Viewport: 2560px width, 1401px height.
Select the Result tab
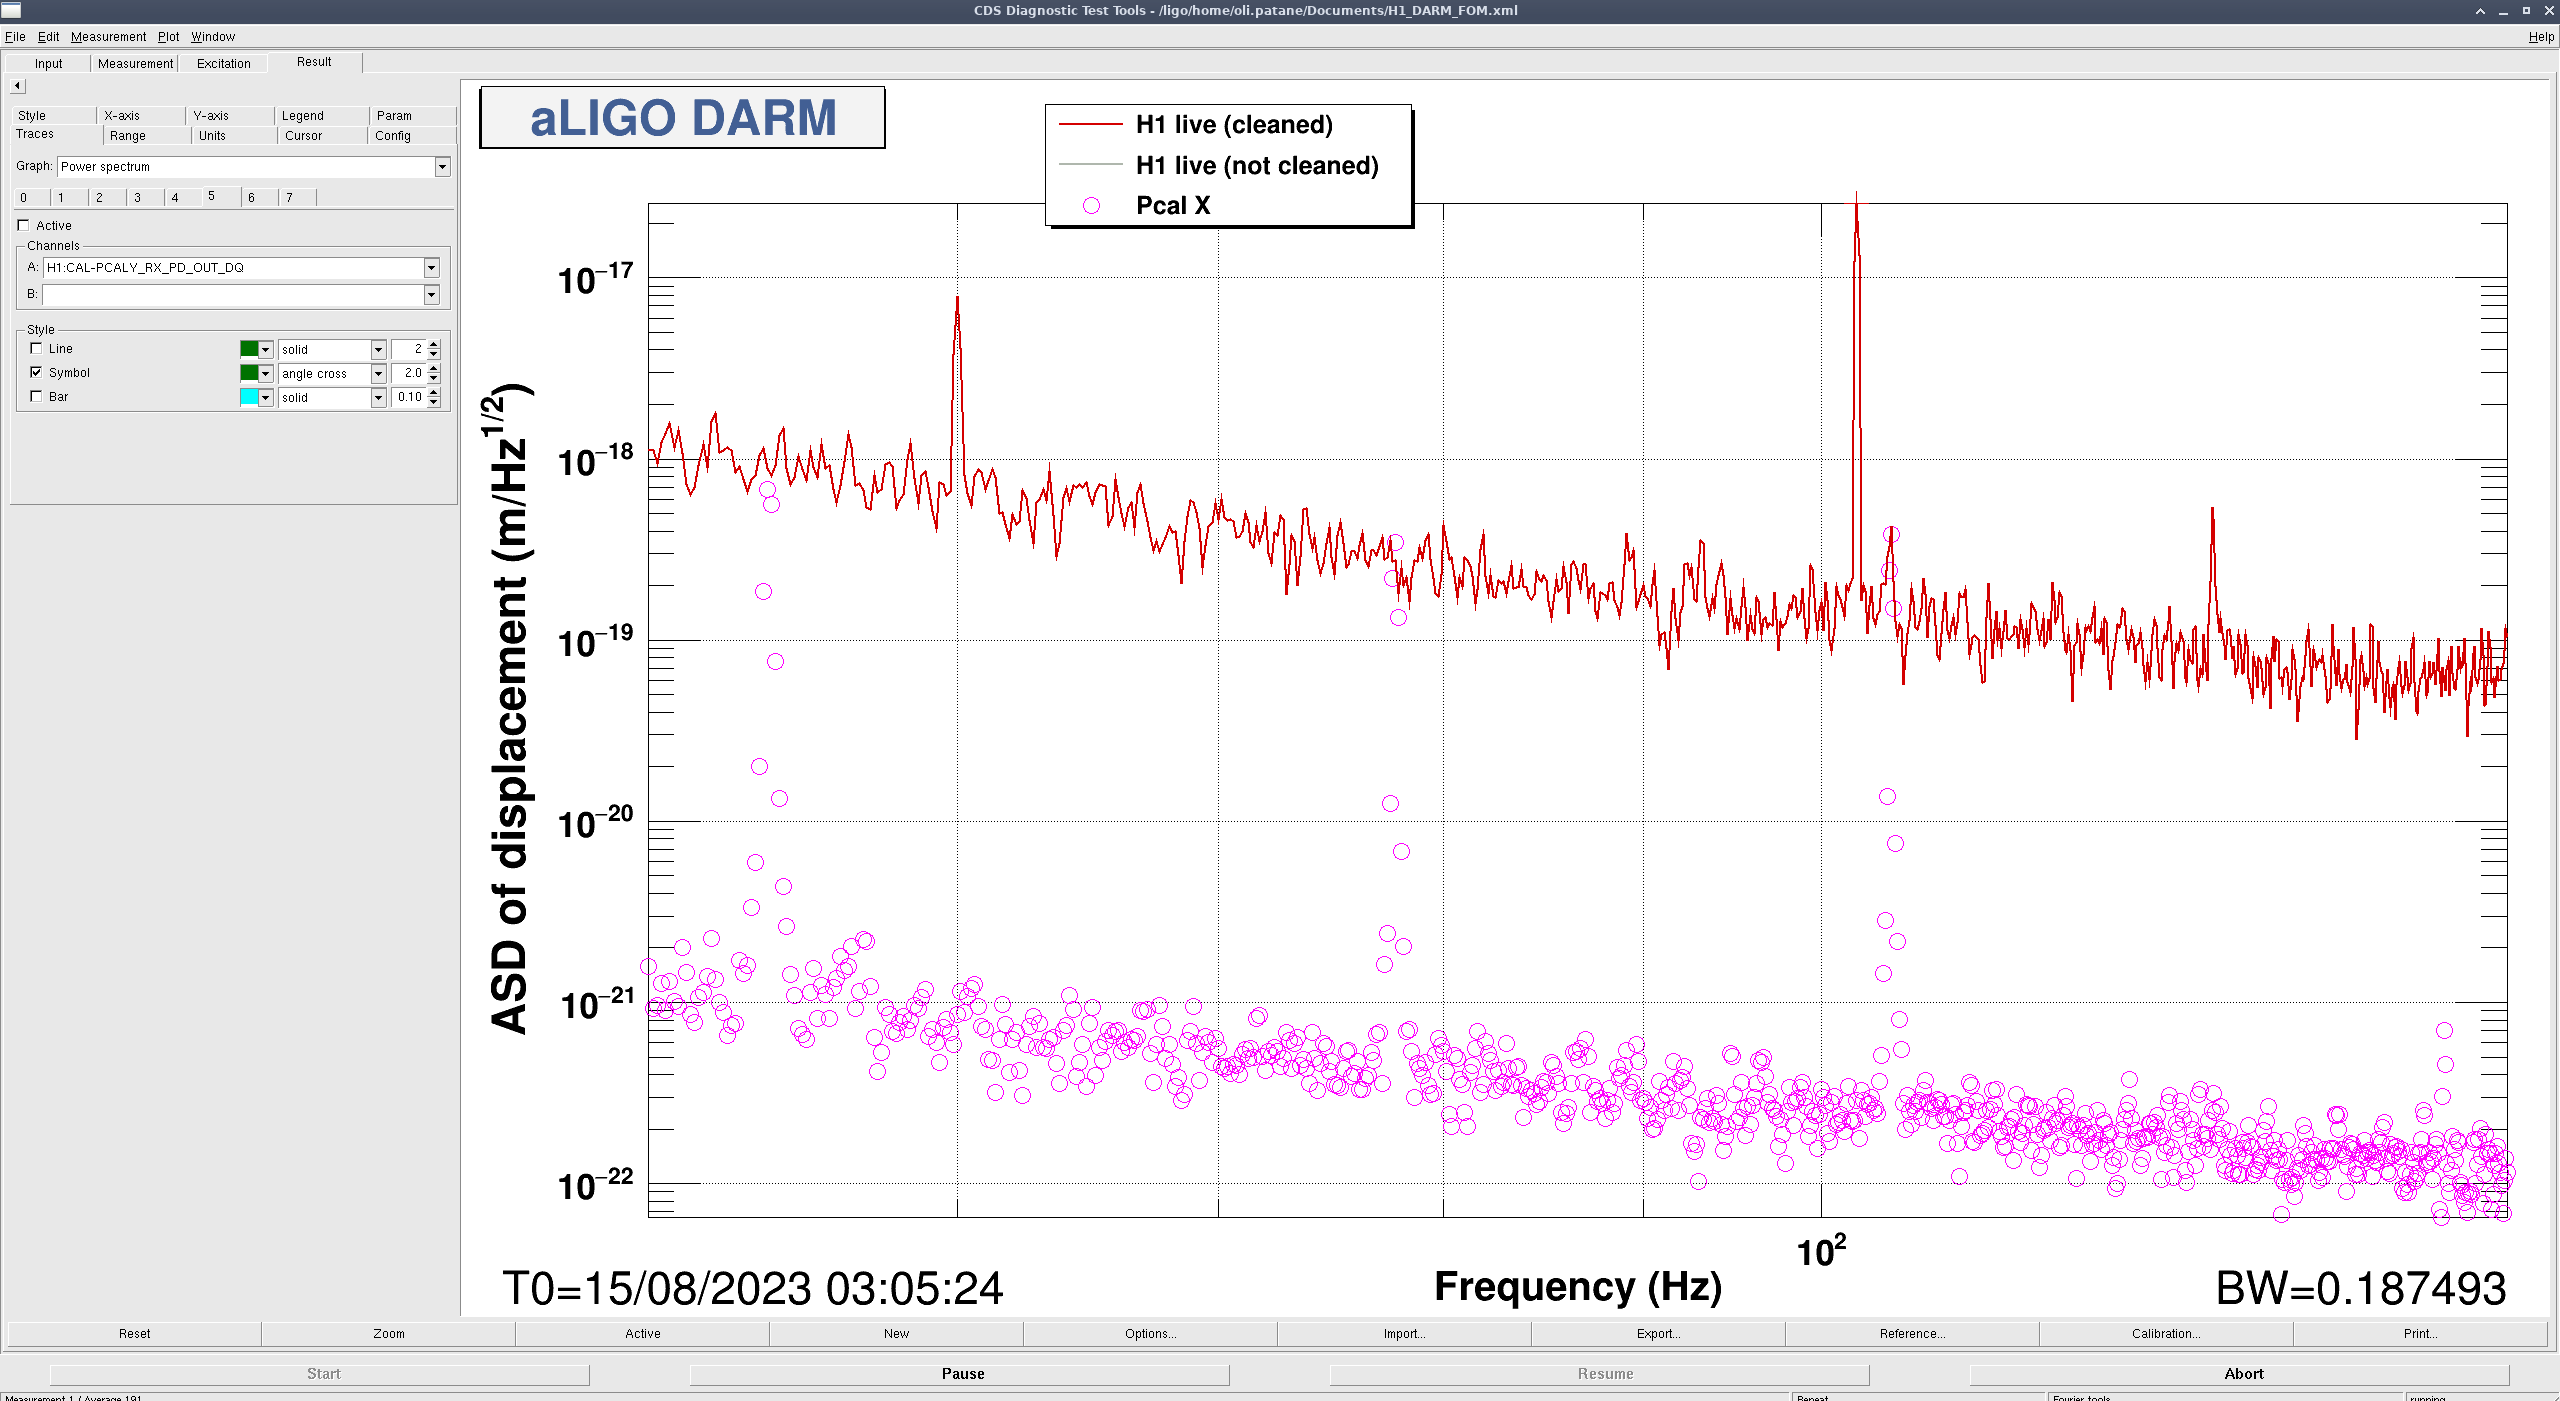(x=314, y=62)
